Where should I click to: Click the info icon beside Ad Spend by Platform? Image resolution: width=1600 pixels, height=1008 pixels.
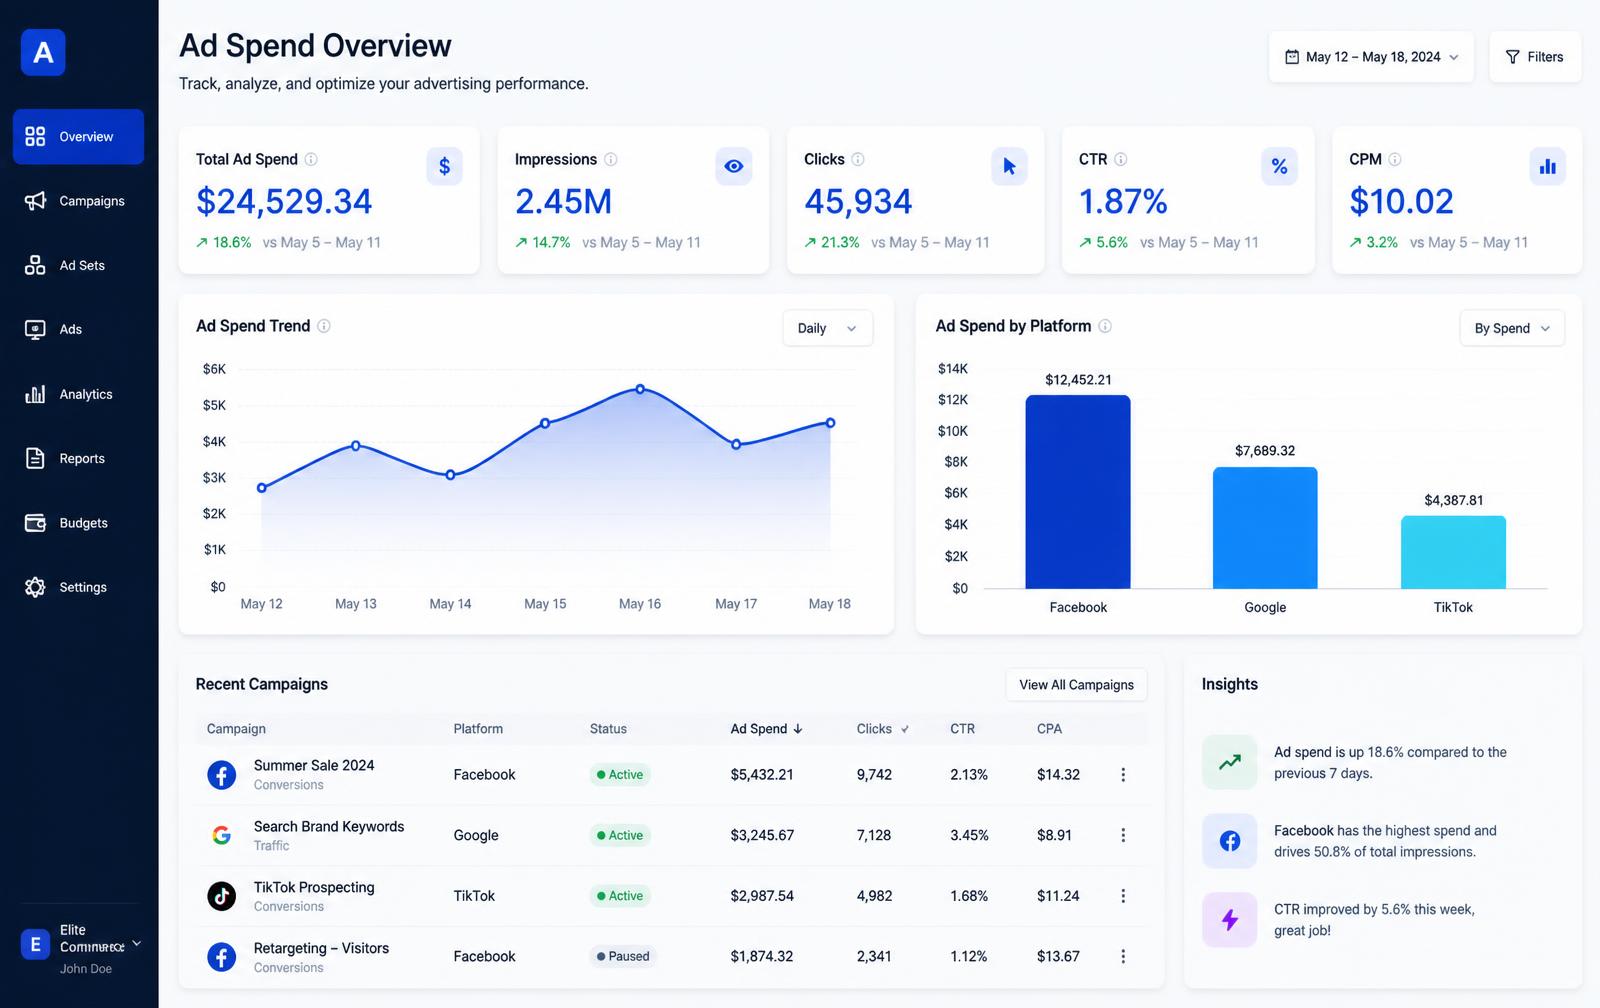(x=1105, y=326)
